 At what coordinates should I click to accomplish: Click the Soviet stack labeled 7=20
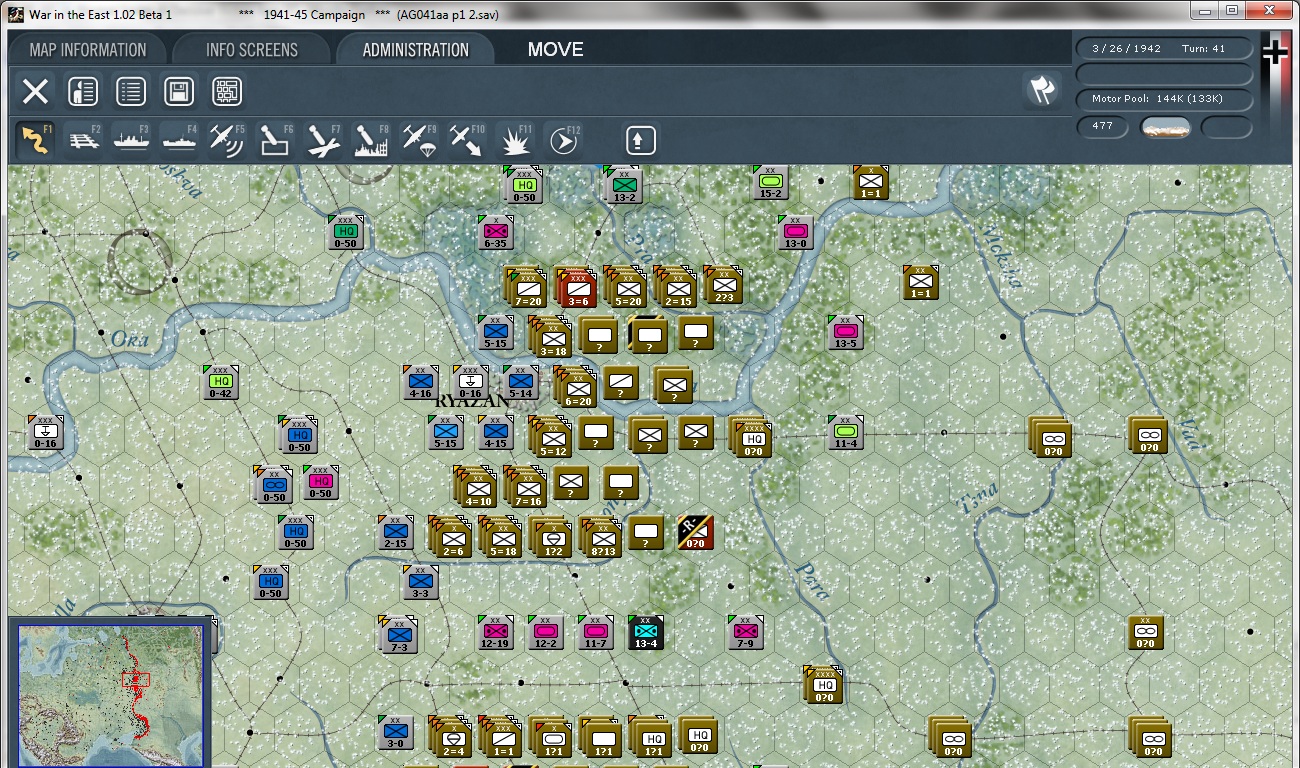[x=526, y=287]
